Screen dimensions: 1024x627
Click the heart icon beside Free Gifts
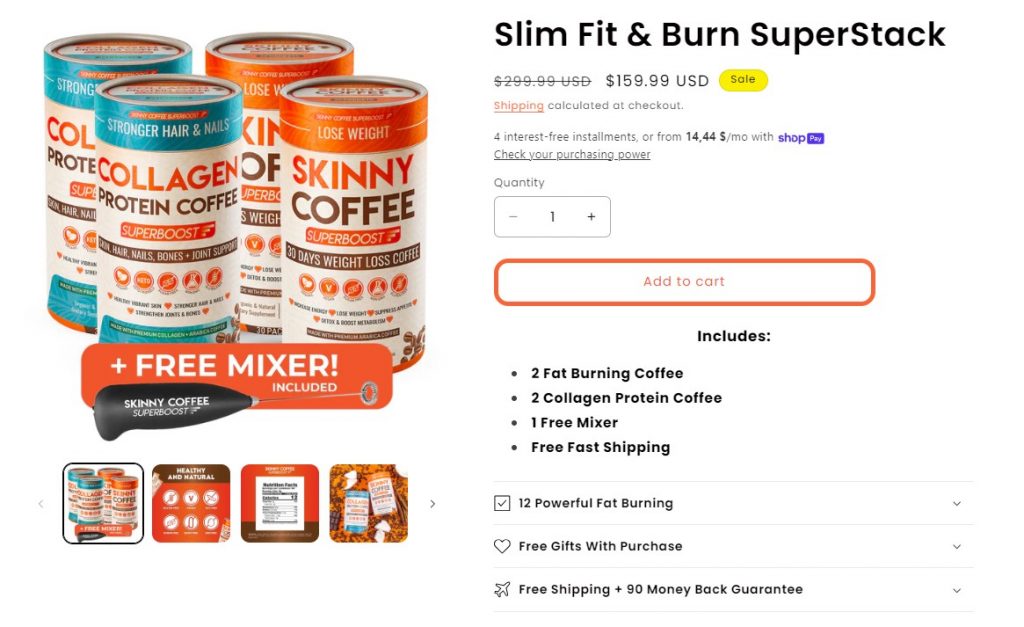502,546
